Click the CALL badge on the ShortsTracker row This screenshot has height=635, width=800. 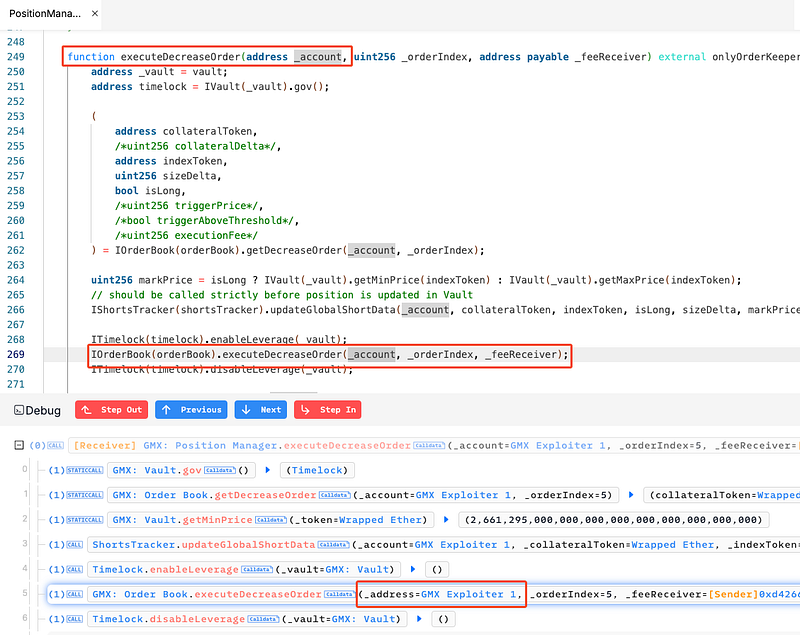[x=73, y=545]
